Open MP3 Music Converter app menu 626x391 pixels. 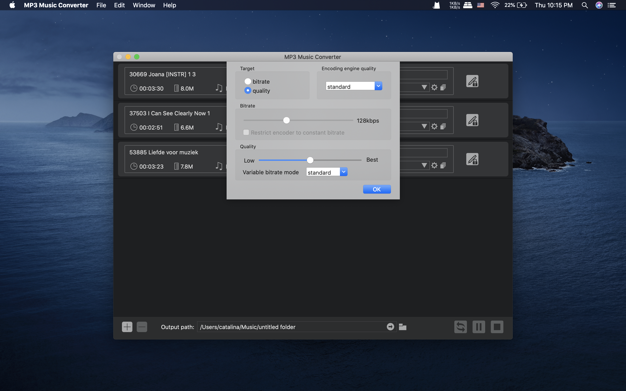(x=56, y=5)
